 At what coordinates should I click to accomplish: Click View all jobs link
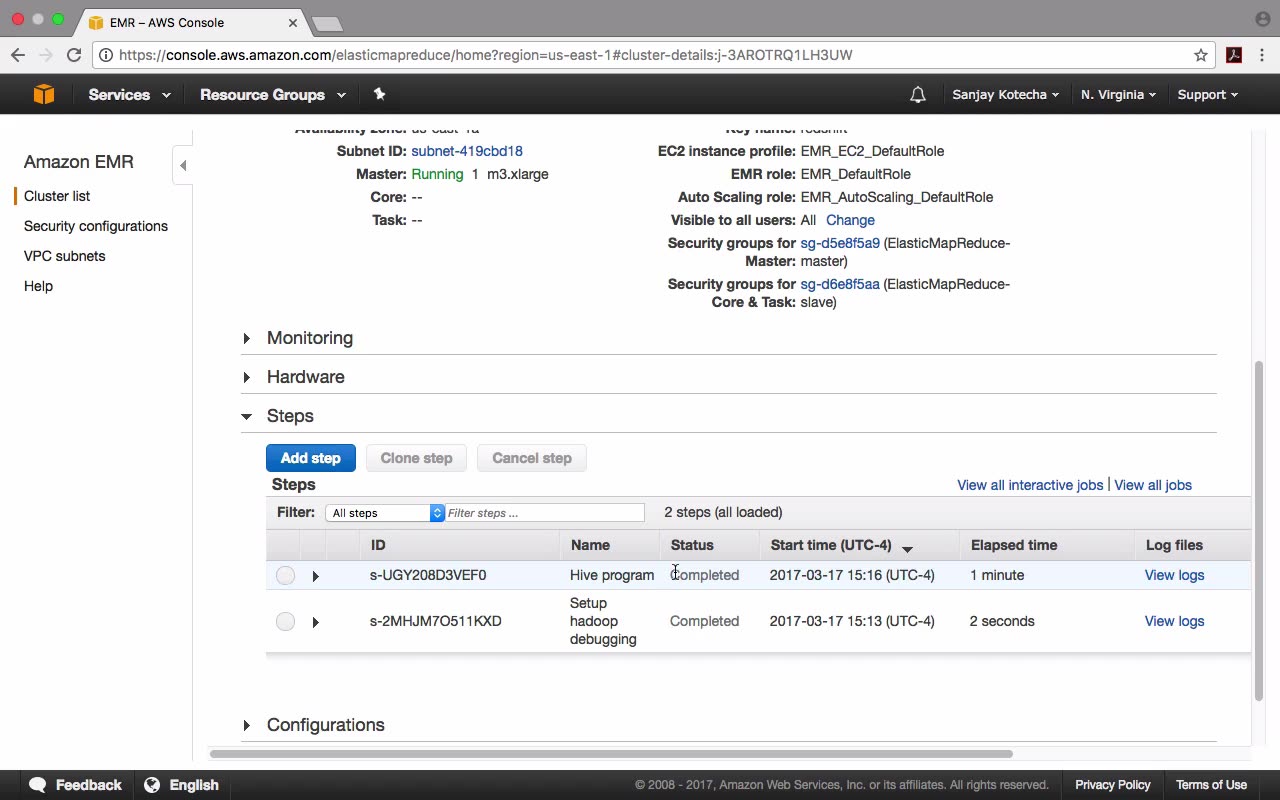coord(1153,485)
